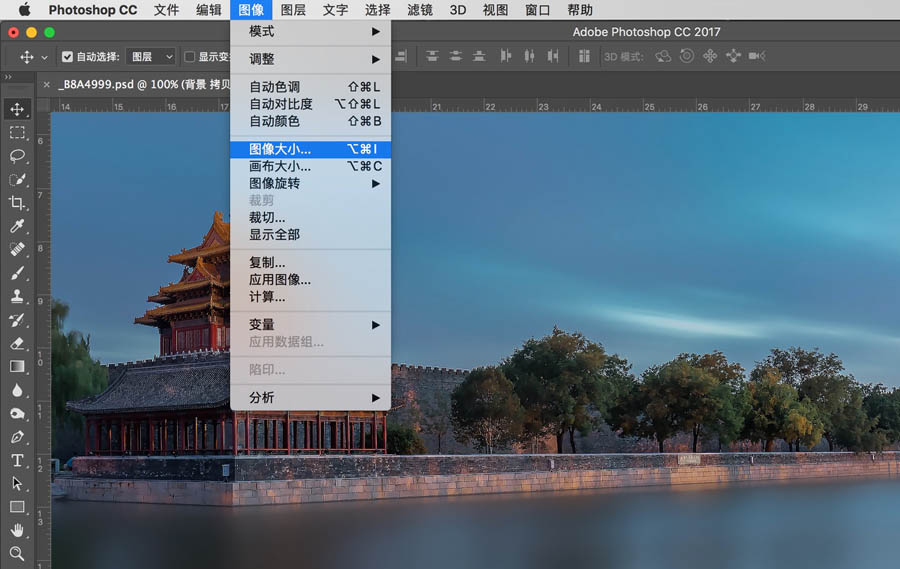The height and width of the screenshot is (569, 900).
Task: Select the Pen tool
Action: click(17, 437)
